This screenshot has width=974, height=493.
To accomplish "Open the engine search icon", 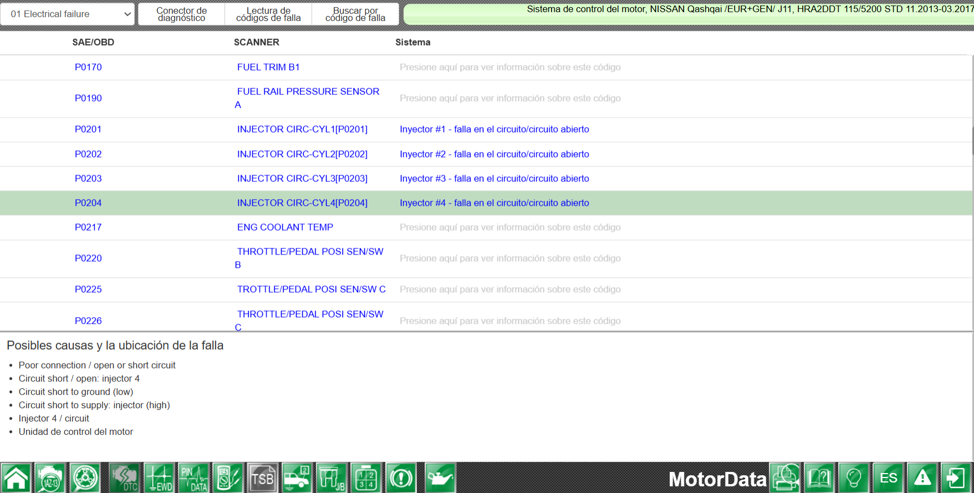I will coord(50,478).
